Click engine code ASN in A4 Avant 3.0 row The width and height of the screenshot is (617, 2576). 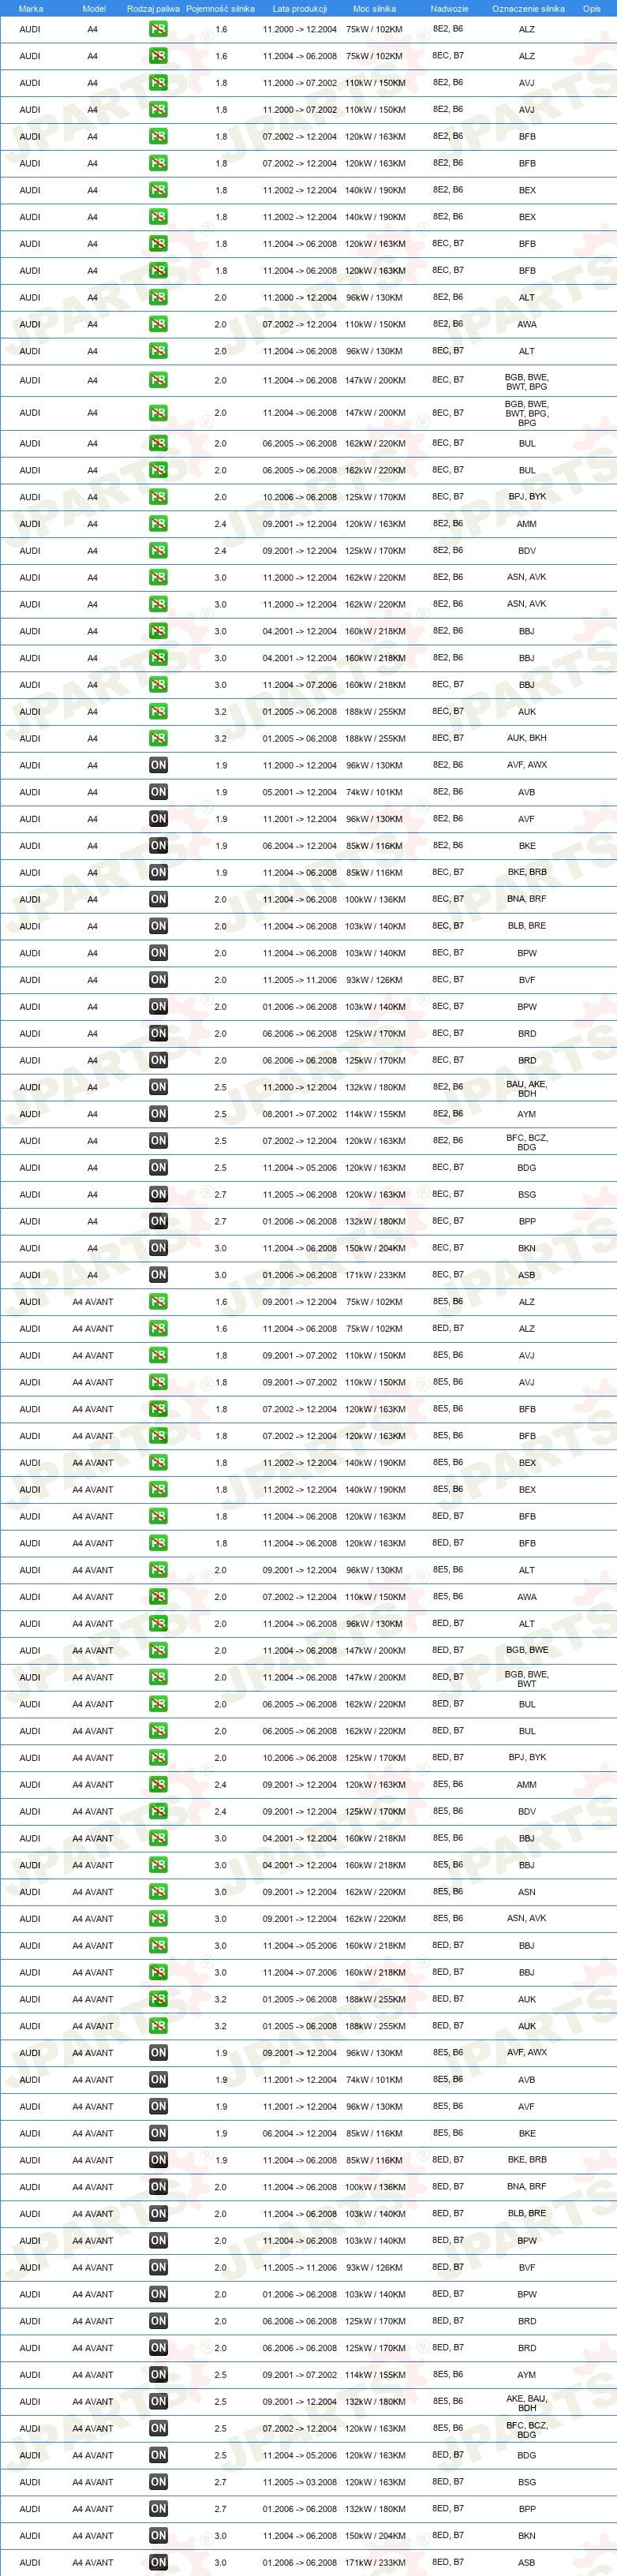click(527, 1892)
